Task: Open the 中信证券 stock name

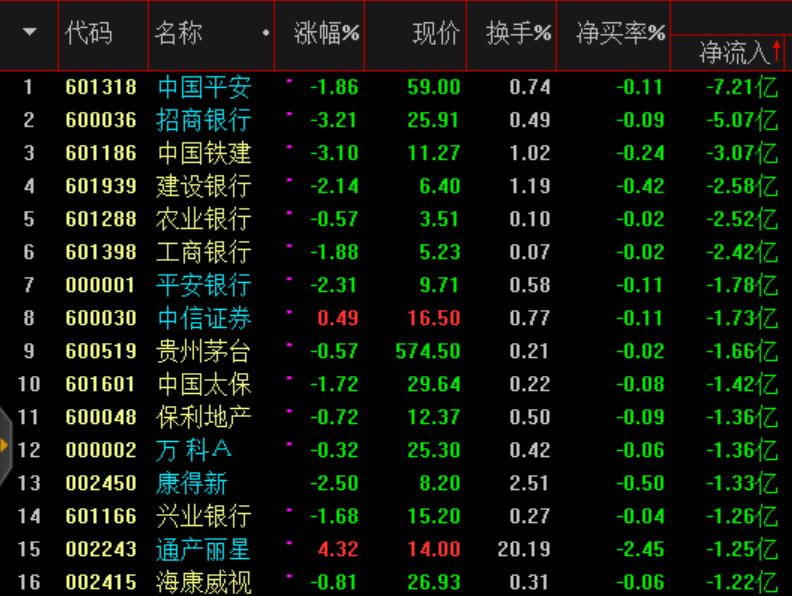Action: pyautogui.click(x=204, y=319)
